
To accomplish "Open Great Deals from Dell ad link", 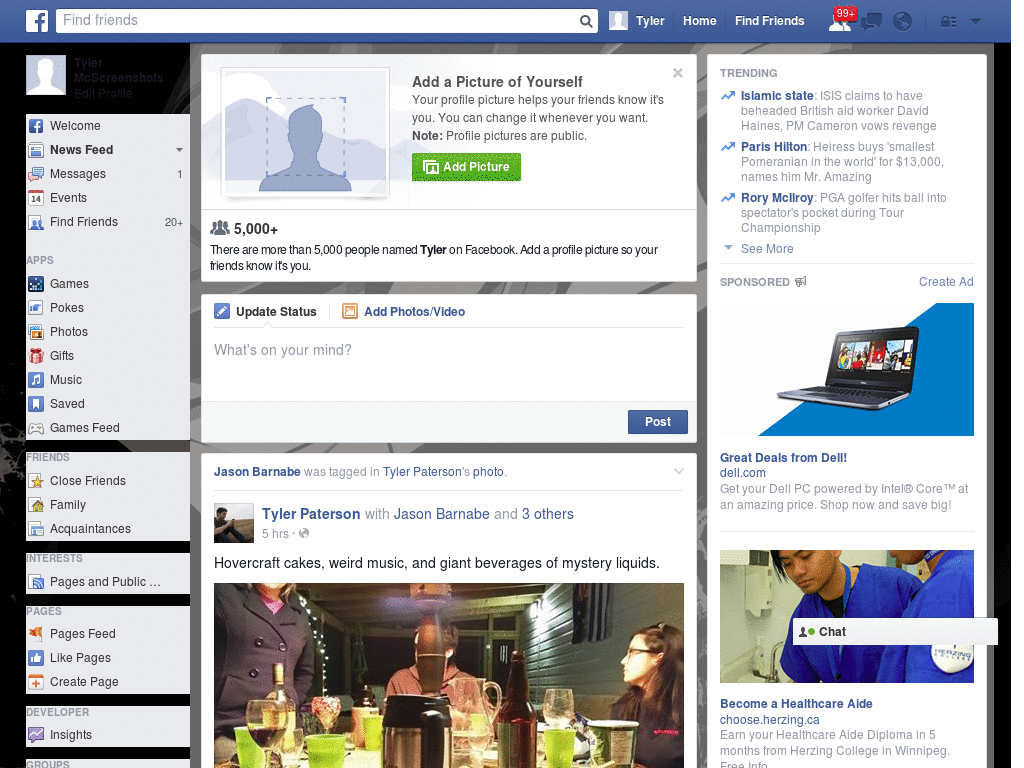I will [783, 458].
